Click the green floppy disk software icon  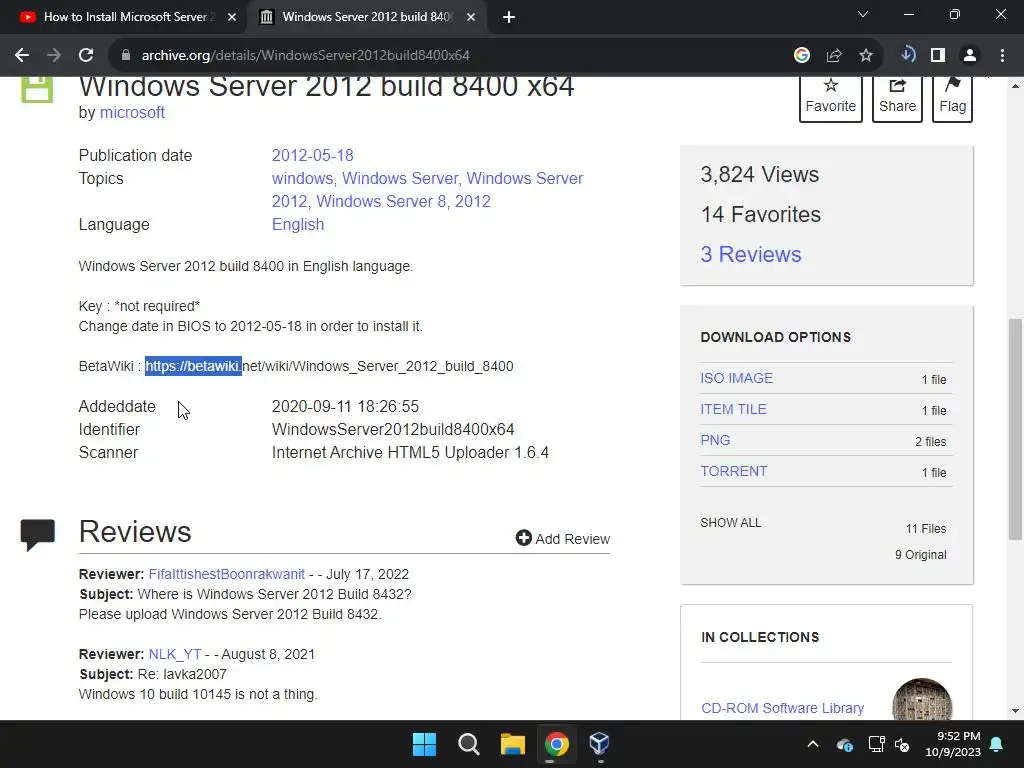click(x=37, y=89)
